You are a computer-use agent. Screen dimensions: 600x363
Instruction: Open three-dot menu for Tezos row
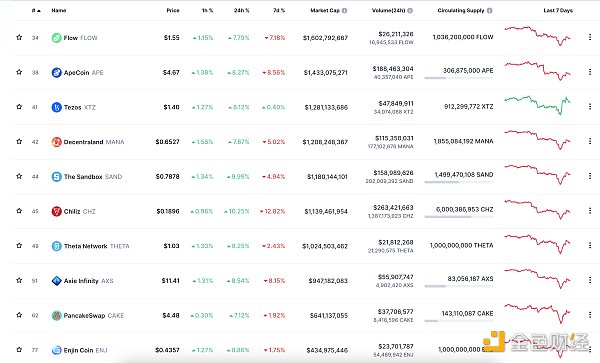[590, 107]
